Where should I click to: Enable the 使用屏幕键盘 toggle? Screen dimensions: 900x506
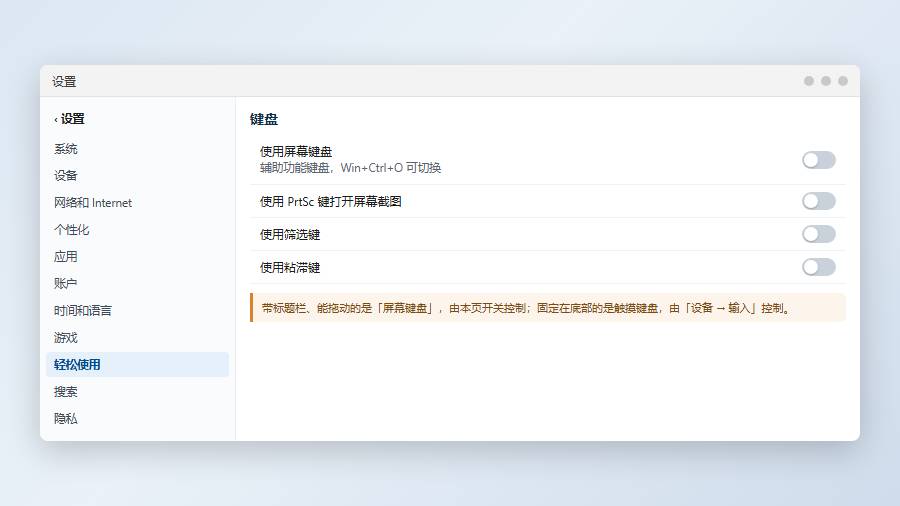[818, 160]
